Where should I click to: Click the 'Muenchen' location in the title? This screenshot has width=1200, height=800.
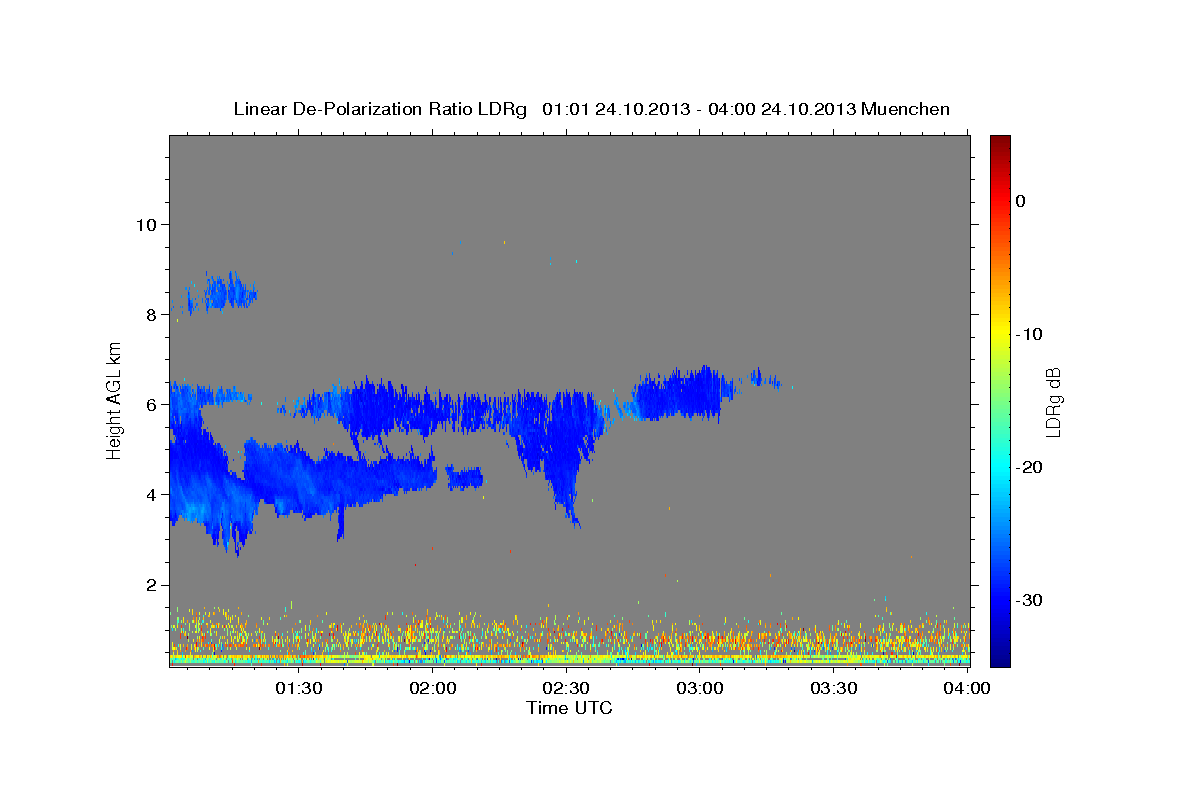point(906,109)
